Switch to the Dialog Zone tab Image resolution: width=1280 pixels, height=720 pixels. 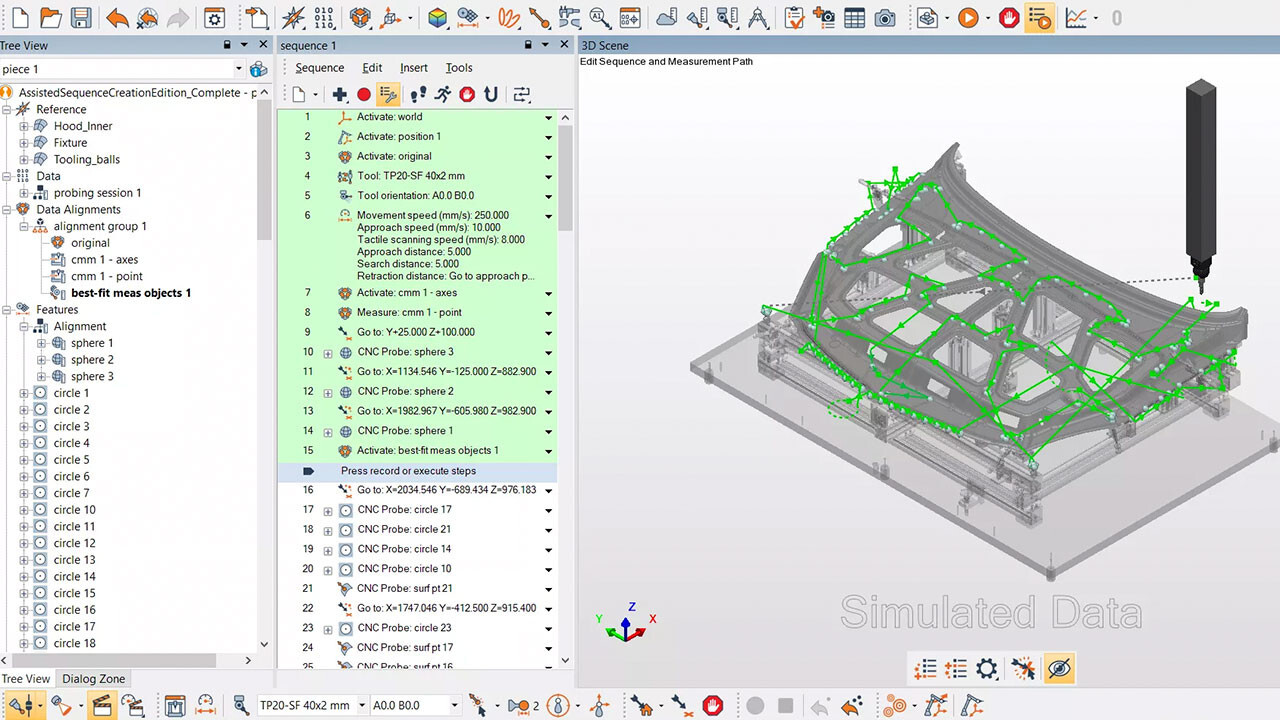(94, 679)
